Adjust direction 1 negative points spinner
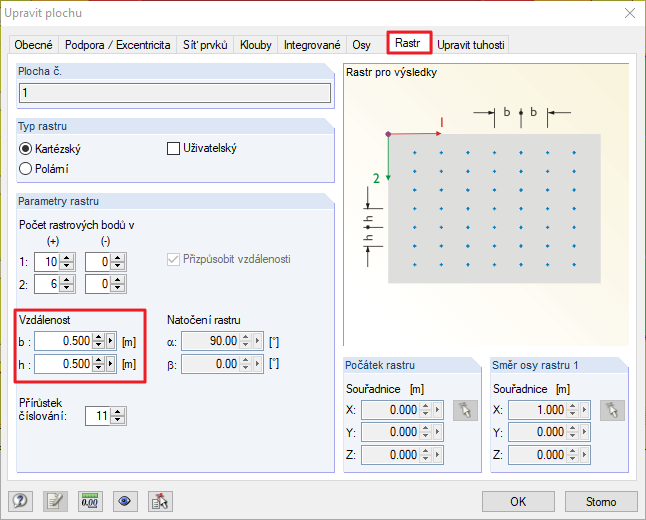 [x=118, y=262]
